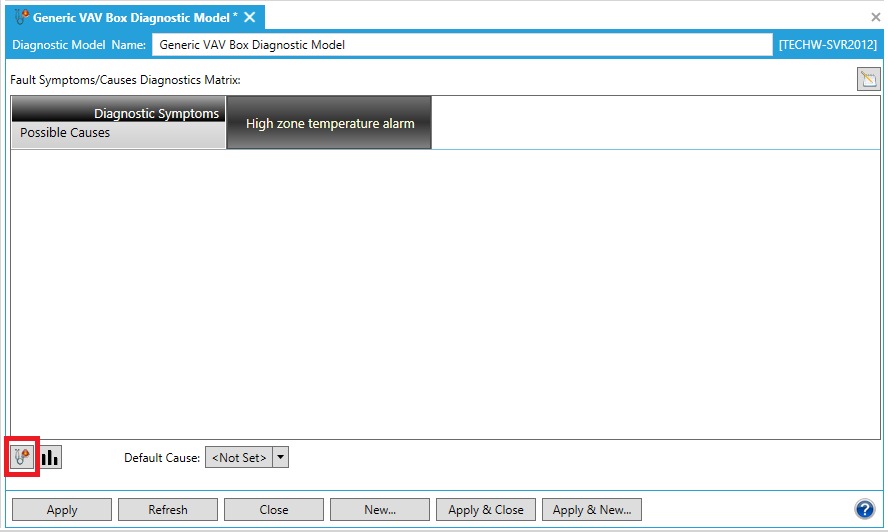Focus the Diagnostic Model Name text field
The height and width of the screenshot is (532, 888).
462,45
